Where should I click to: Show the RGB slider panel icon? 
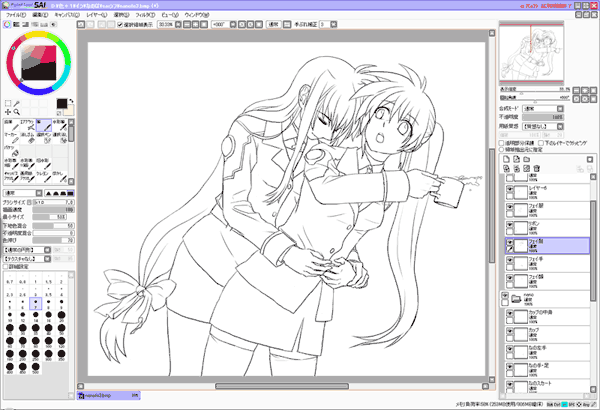tap(16, 25)
